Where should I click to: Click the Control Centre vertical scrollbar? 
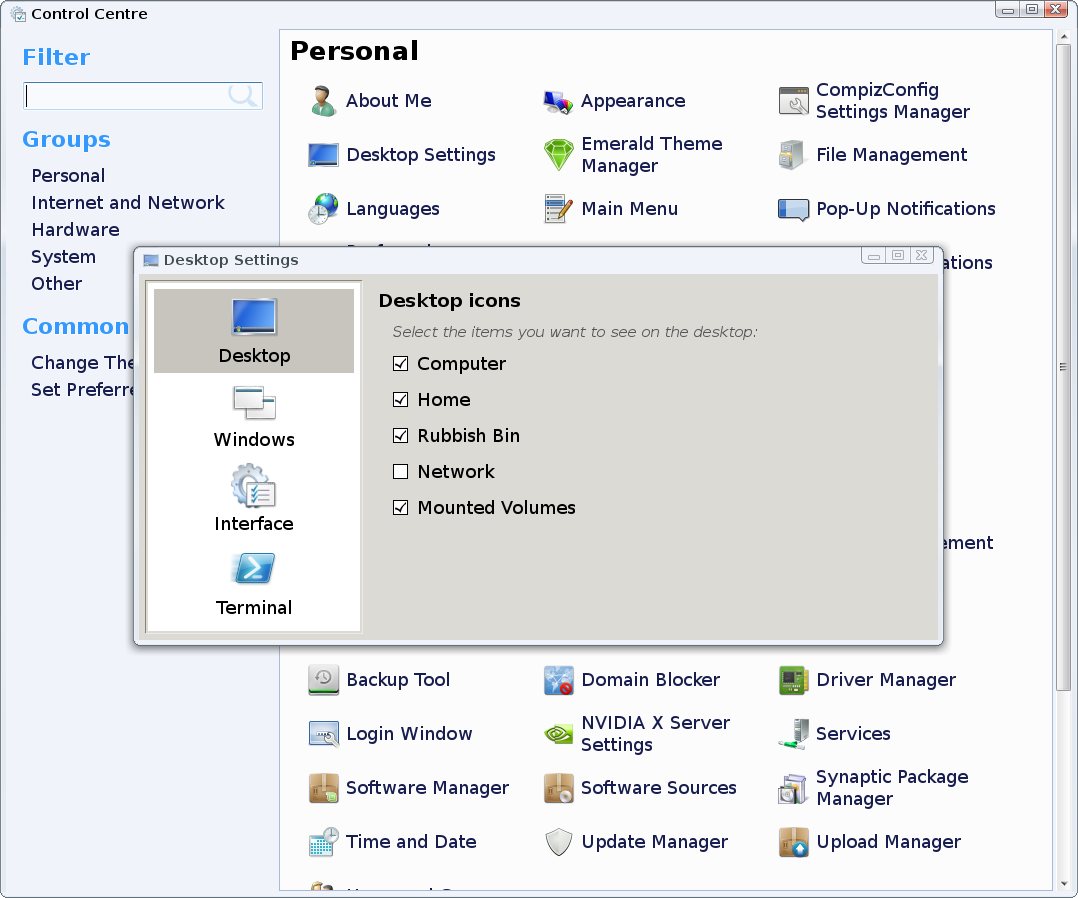click(1063, 368)
